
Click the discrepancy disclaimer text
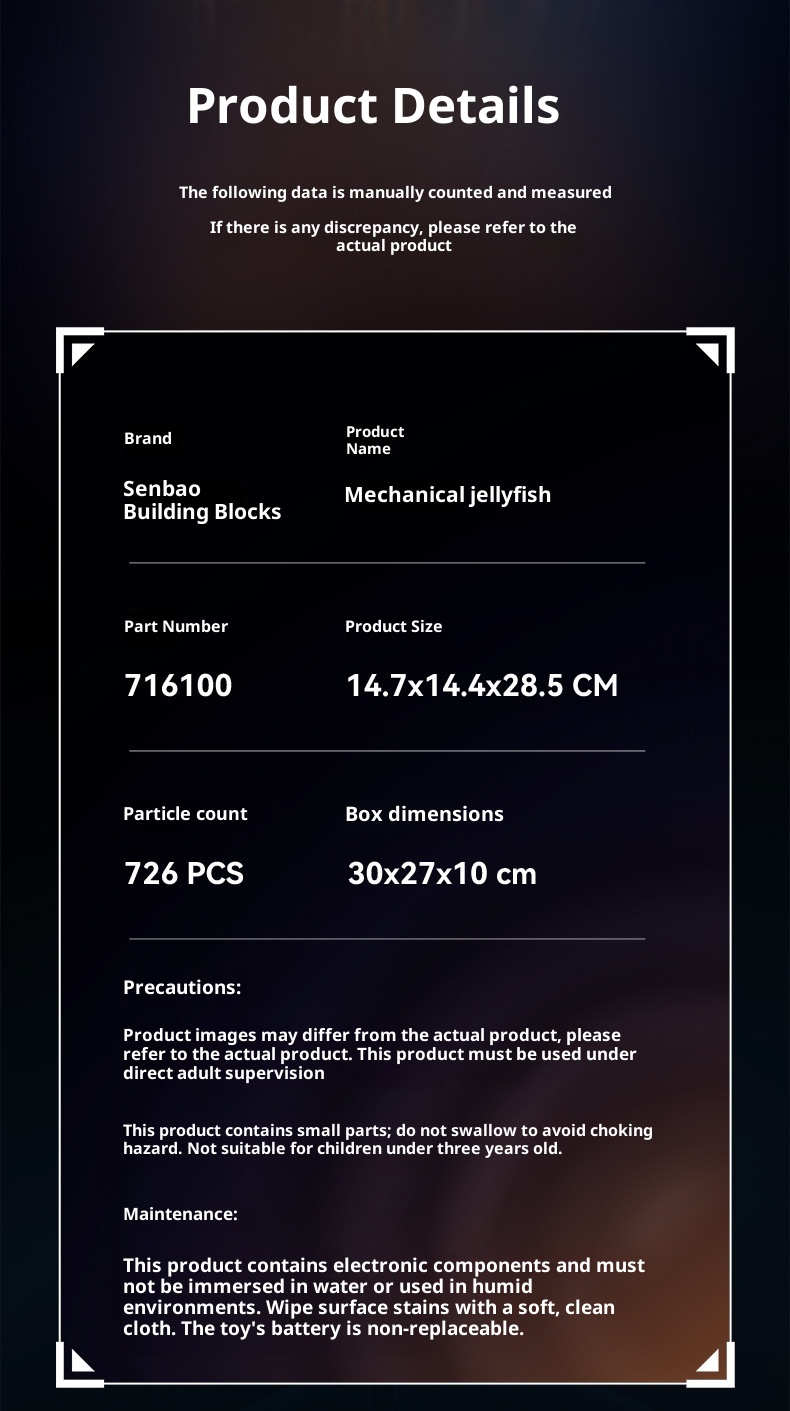pyautogui.click(x=393, y=236)
